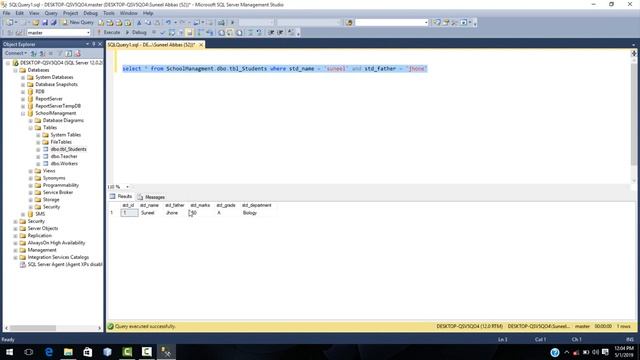Toggle Include Actual Execution Plan
Image resolution: width=640 pixels, height=360 pixels.
[200, 32]
